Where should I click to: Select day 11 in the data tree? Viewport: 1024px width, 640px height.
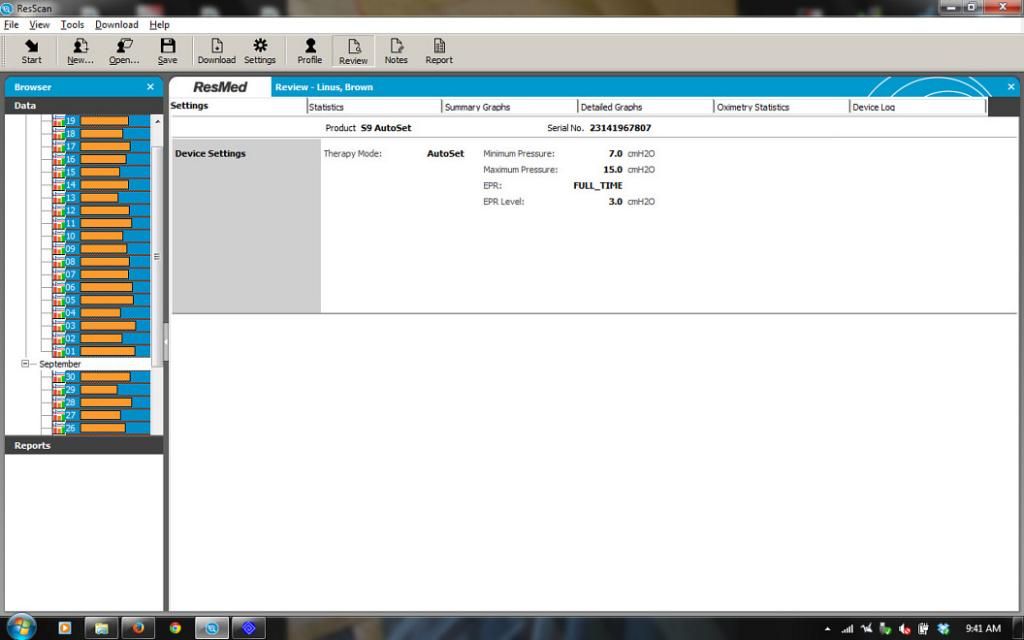click(x=101, y=223)
